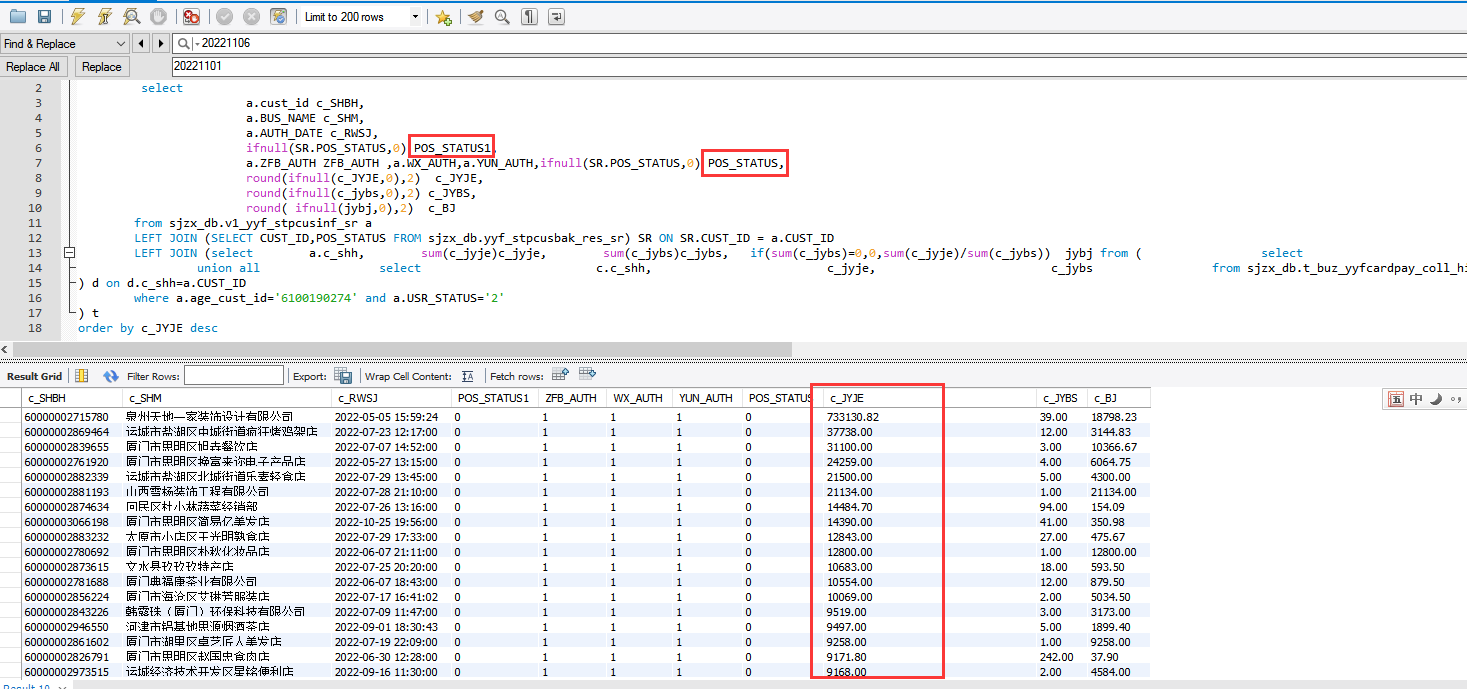
Task: Toggle wrap cell content in results
Action: pos(467,376)
